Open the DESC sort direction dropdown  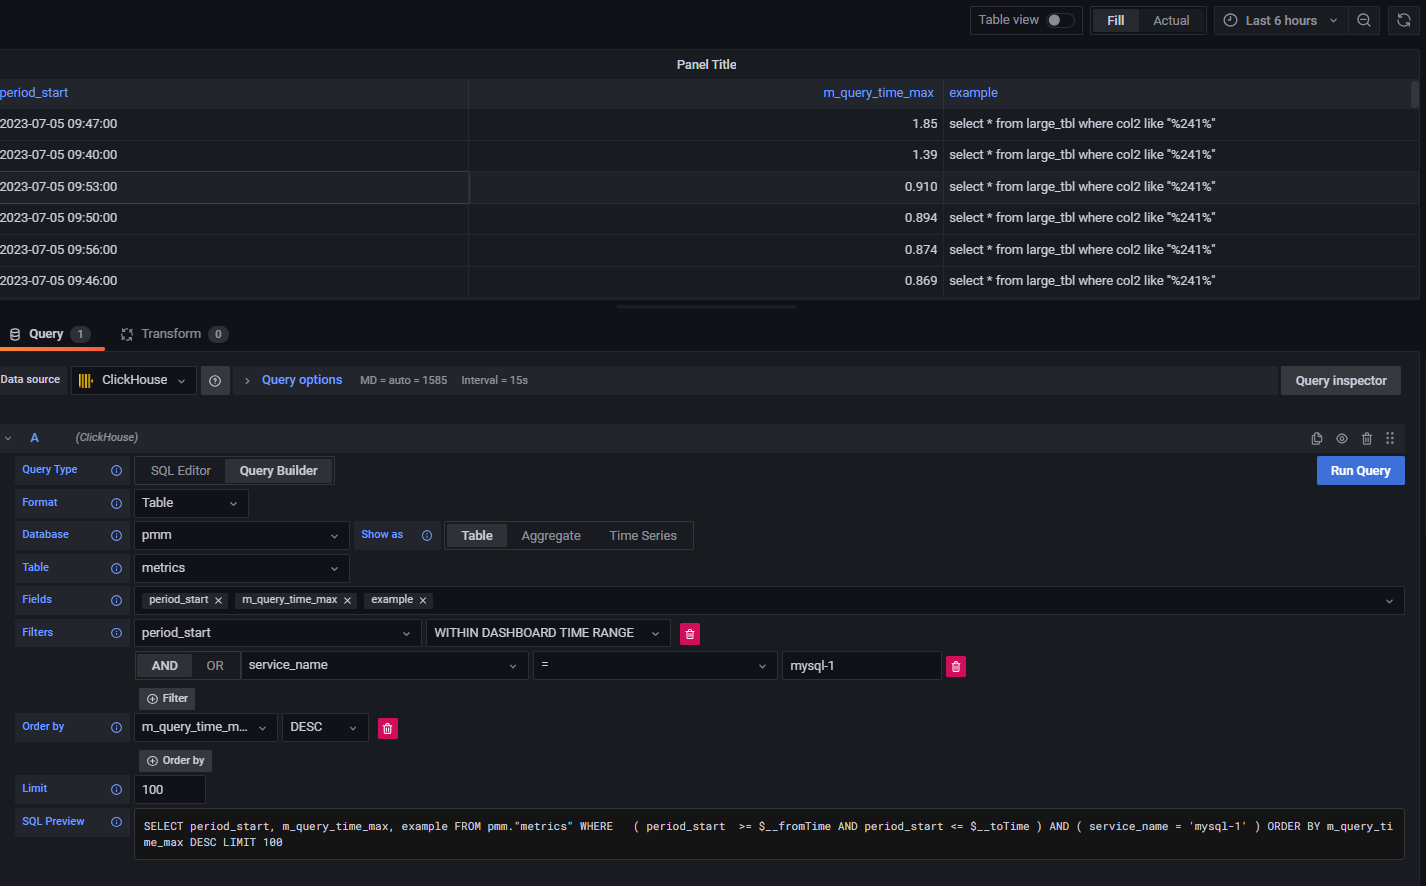pyautogui.click(x=325, y=728)
